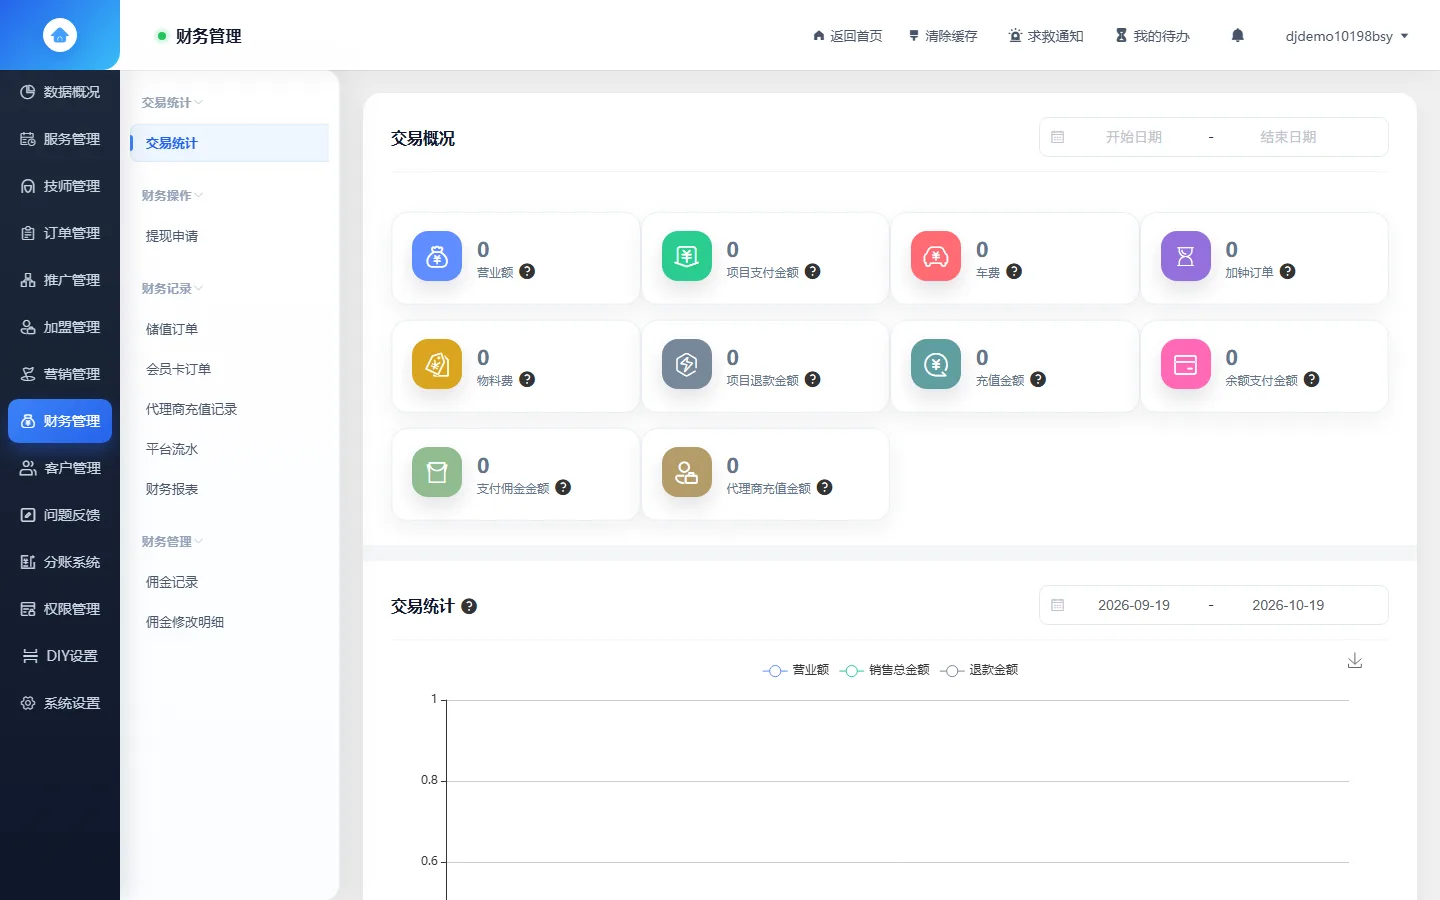This screenshot has height=900, width=1440.
Task: Open 系统设置 in the sidebar
Action: 60,703
